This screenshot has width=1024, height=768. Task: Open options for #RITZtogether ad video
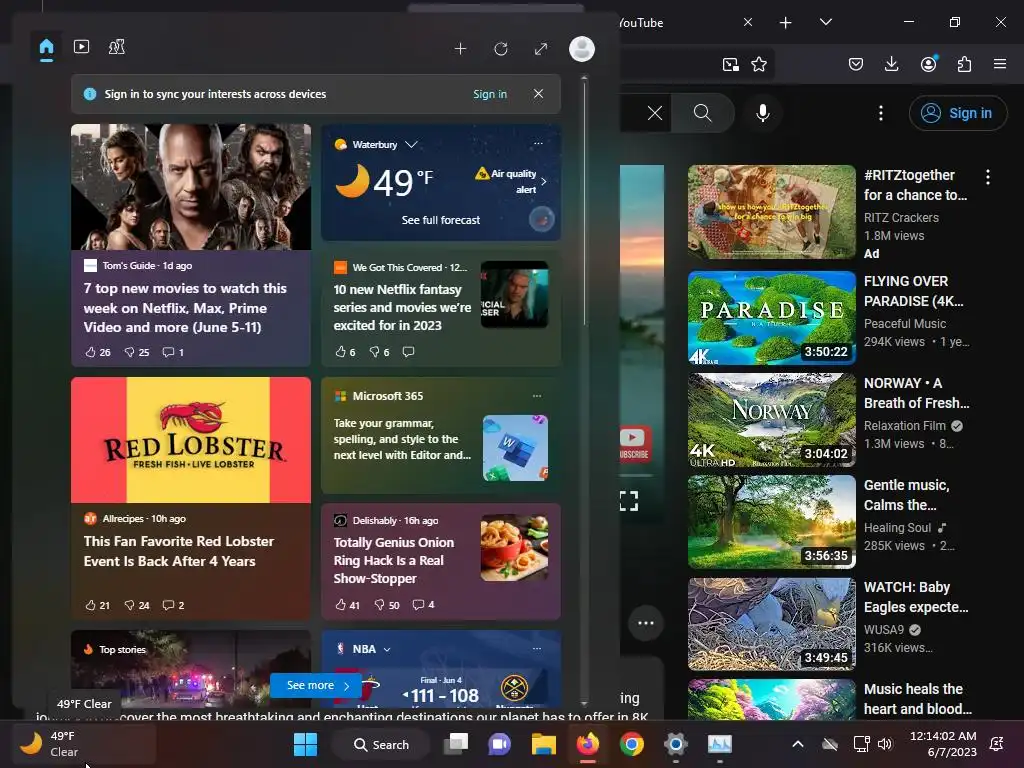(x=987, y=177)
